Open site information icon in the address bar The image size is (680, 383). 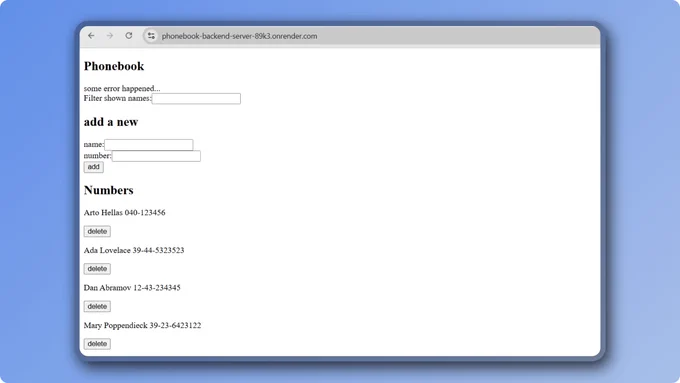pyautogui.click(x=151, y=36)
